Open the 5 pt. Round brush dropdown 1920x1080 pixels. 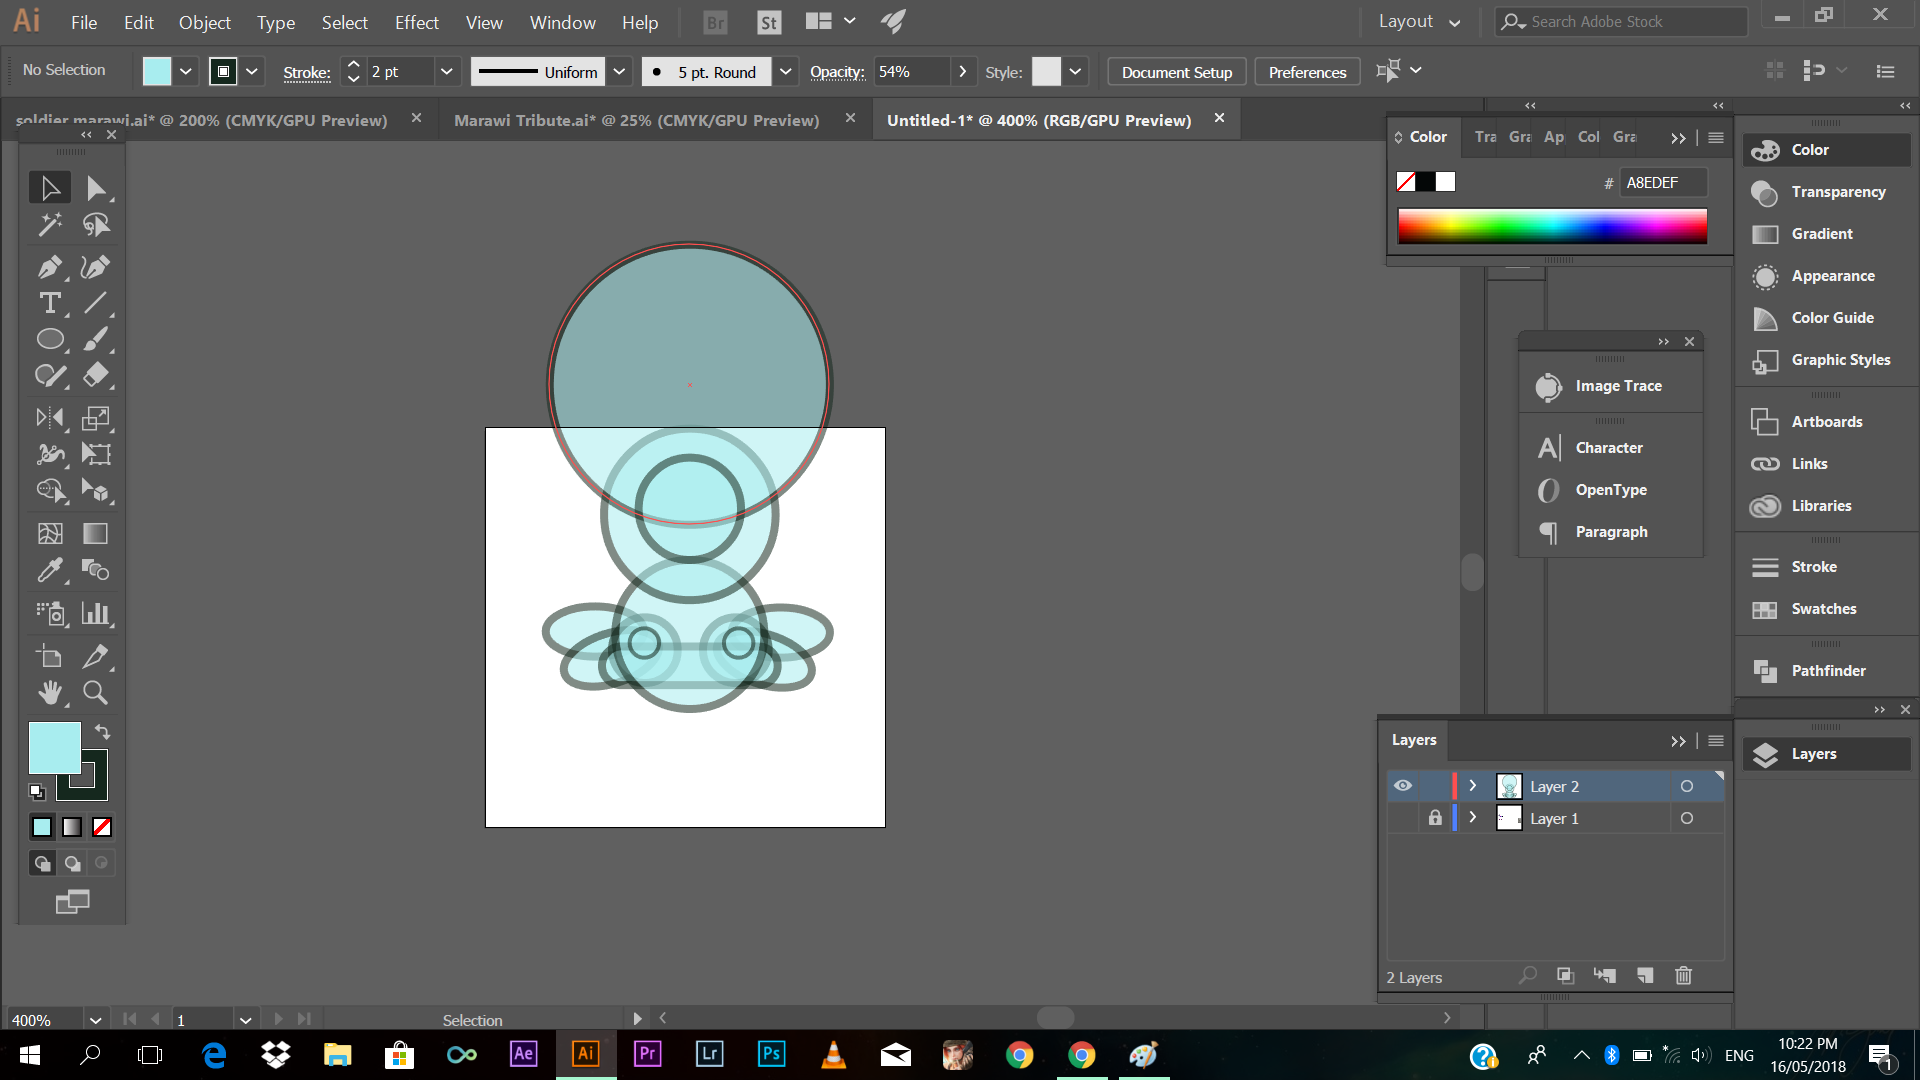click(x=786, y=72)
